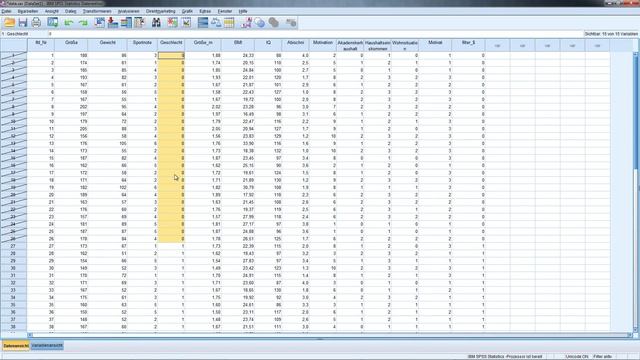The width and height of the screenshot is (640, 360).
Task: Open the Go to Variable tool
Action: [113, 23]
